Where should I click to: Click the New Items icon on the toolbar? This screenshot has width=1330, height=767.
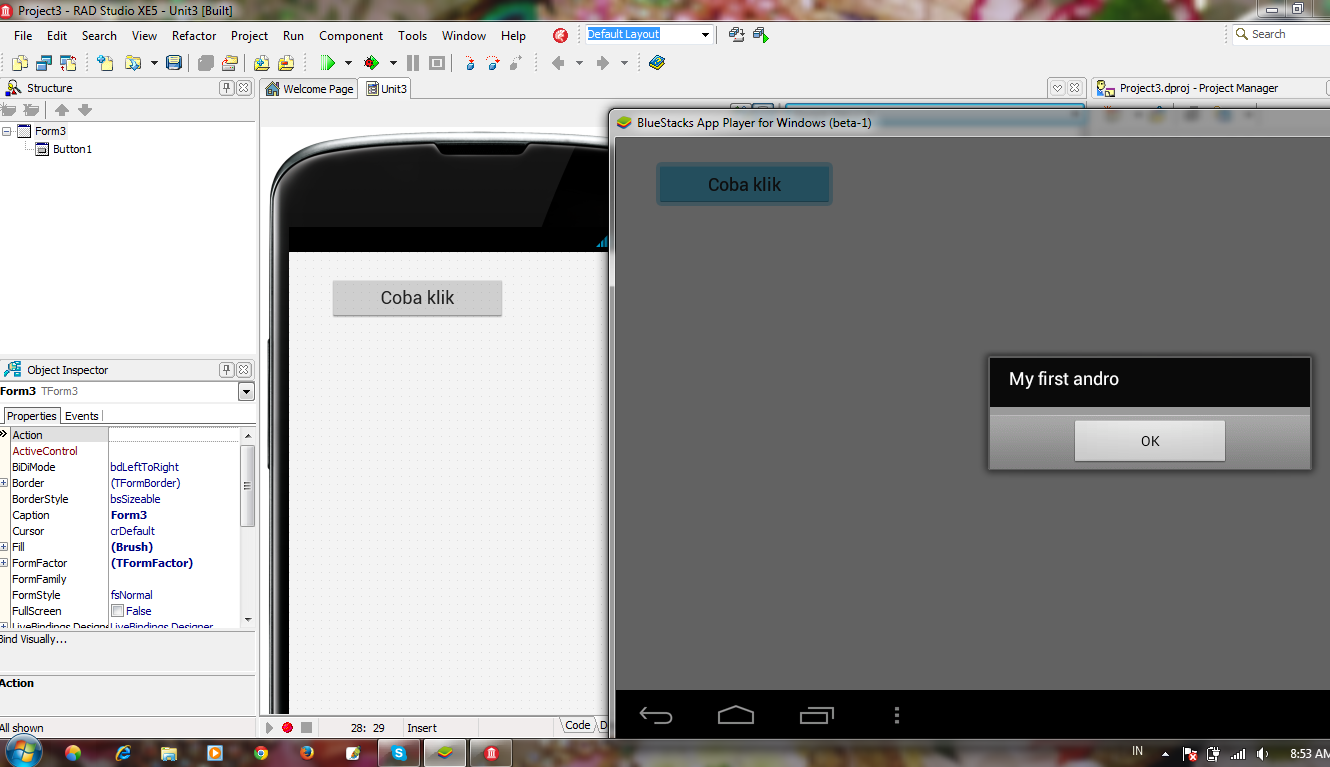pos(105,62)
